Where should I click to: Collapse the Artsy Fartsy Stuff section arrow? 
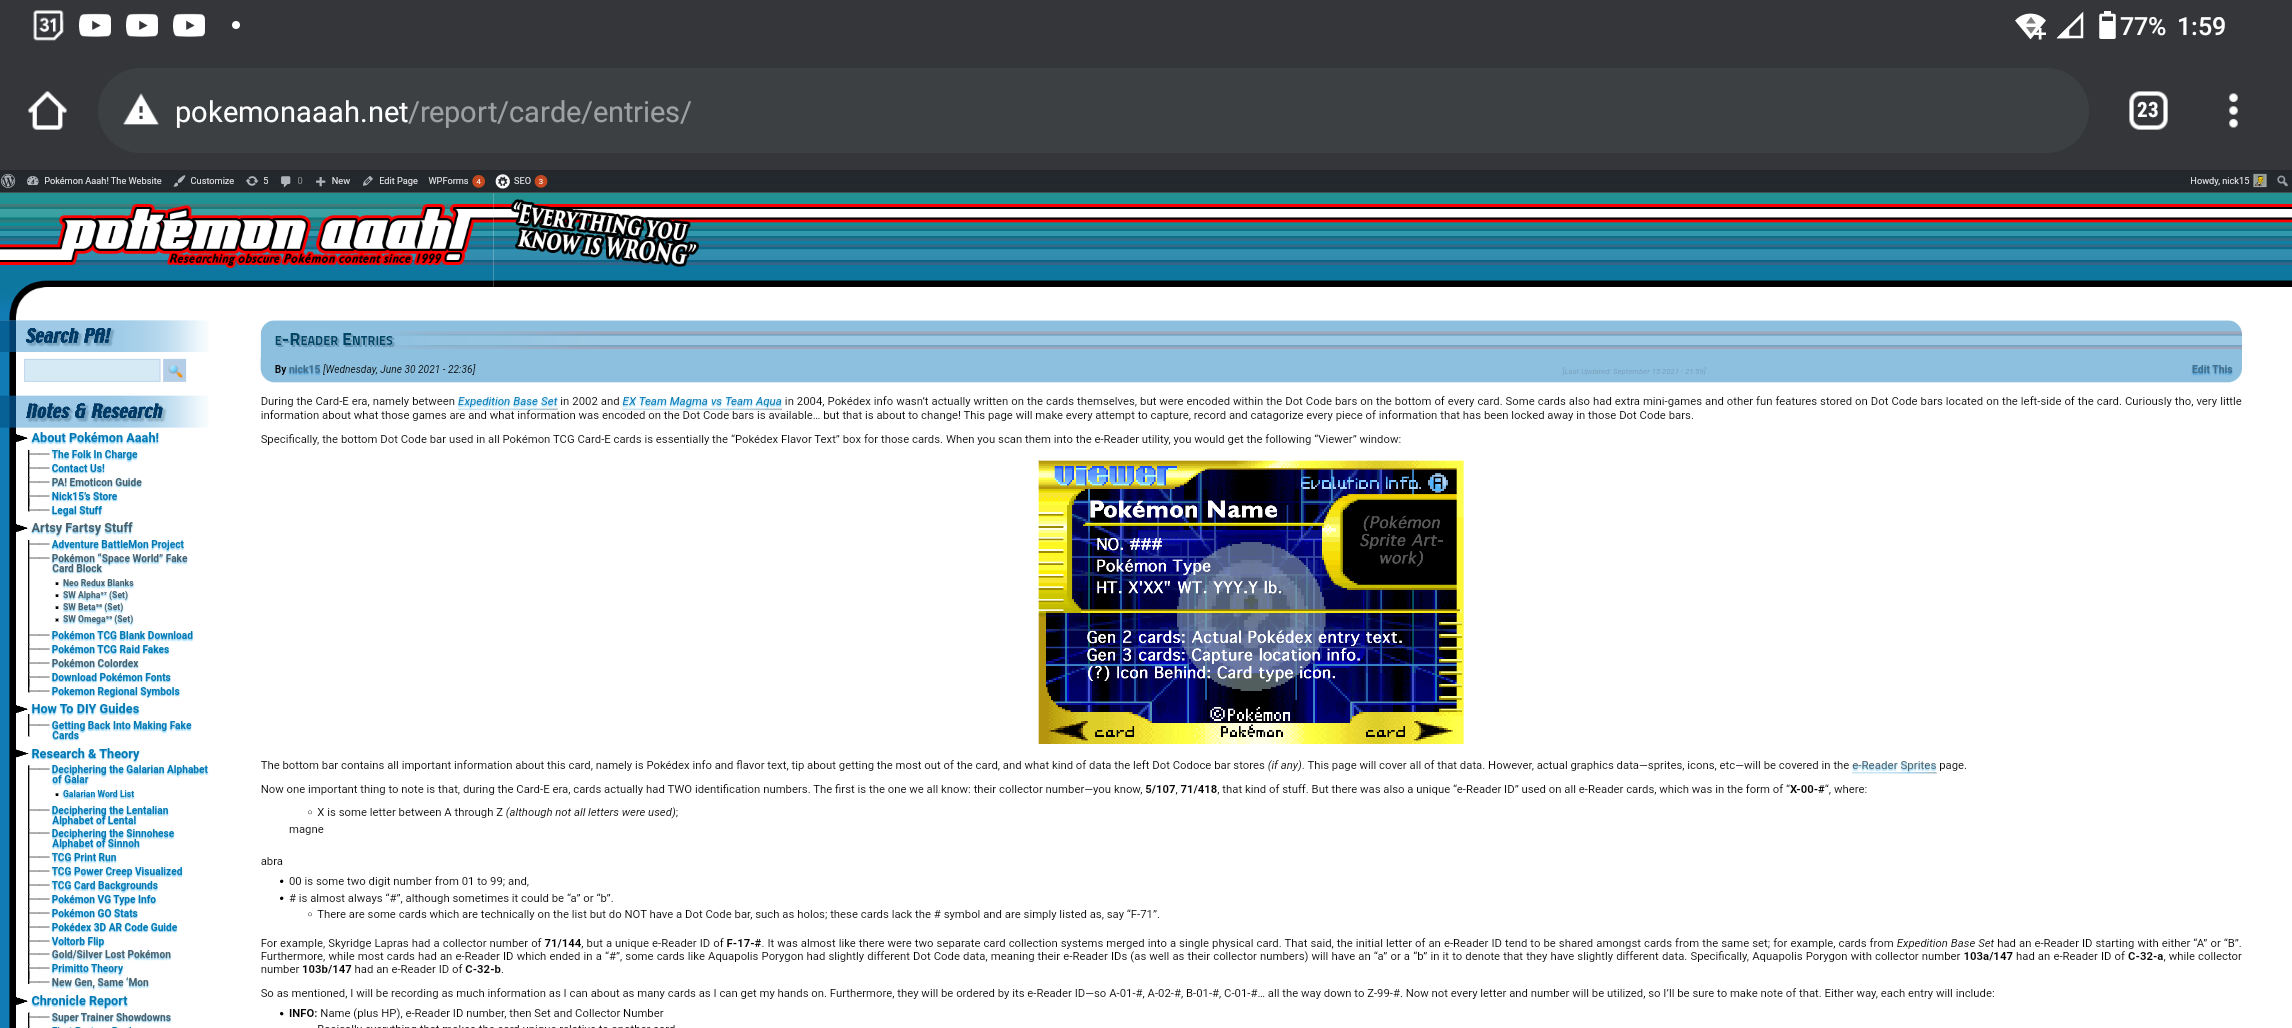click(x=21, y=528)
